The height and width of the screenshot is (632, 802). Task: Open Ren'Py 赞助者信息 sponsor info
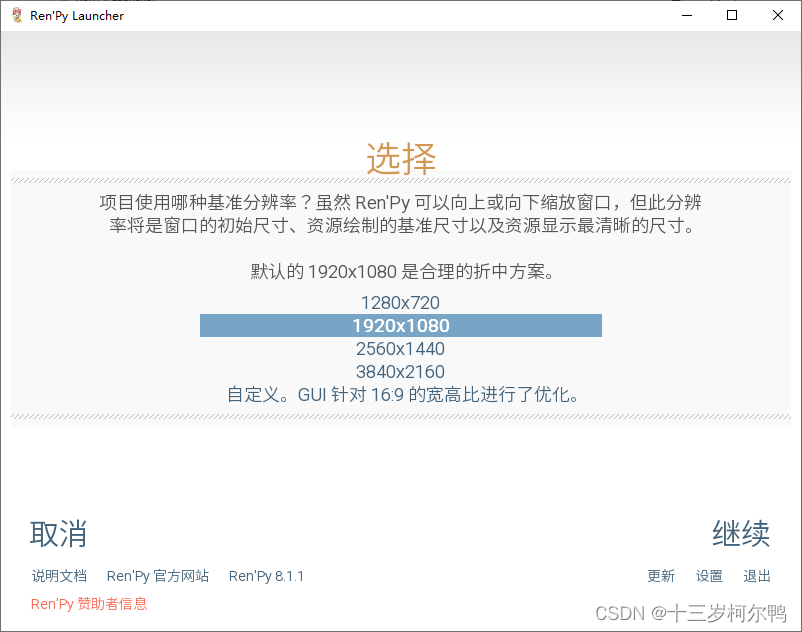tap(89, 604)
